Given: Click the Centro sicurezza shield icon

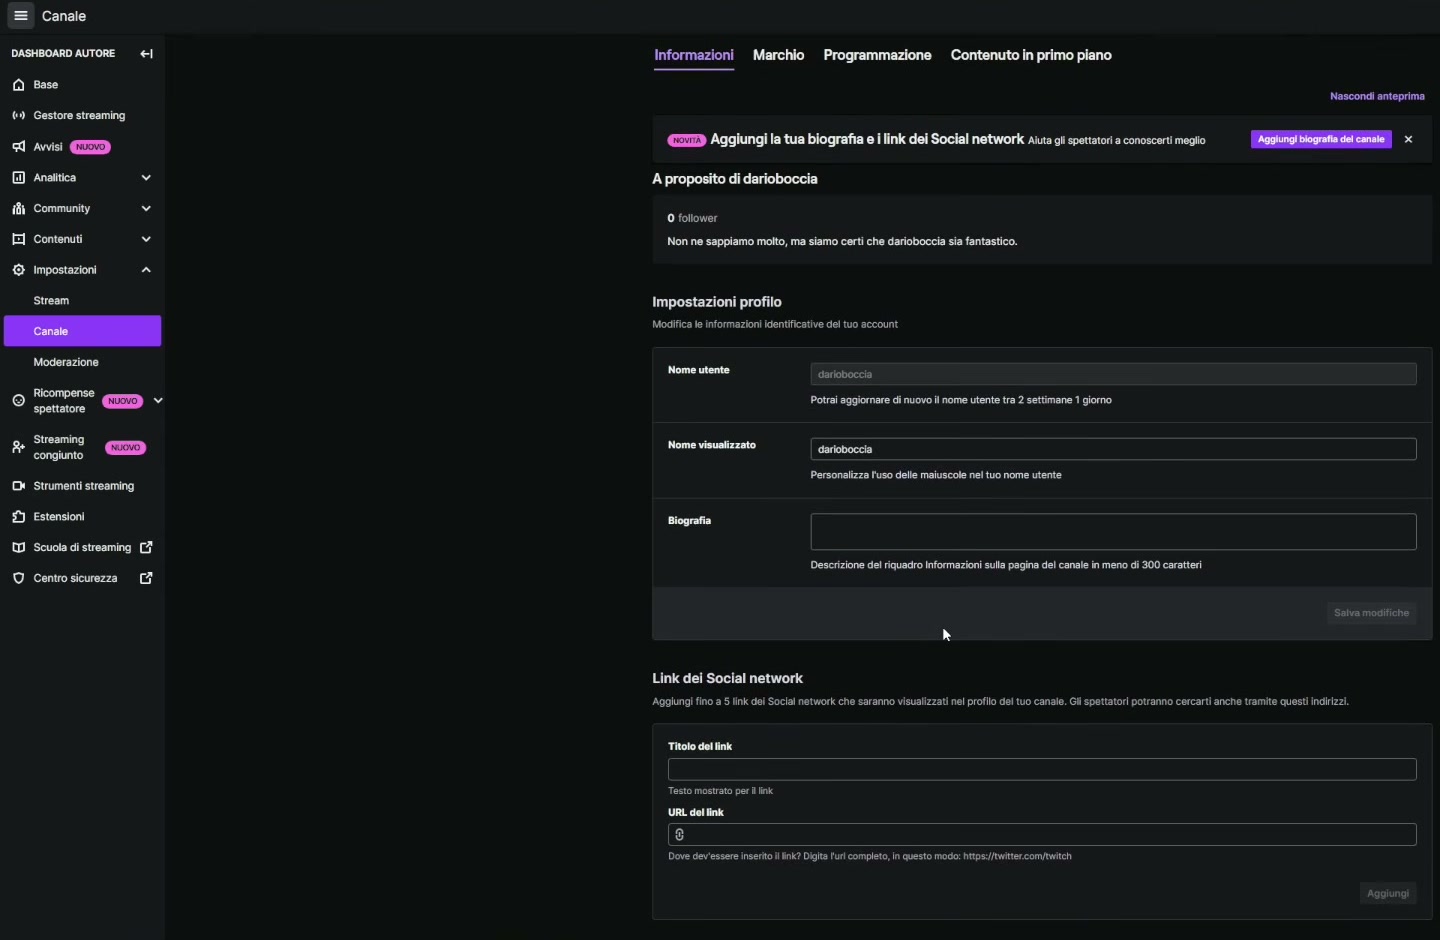Looking at the screenshot, I should tap(18, 579).
